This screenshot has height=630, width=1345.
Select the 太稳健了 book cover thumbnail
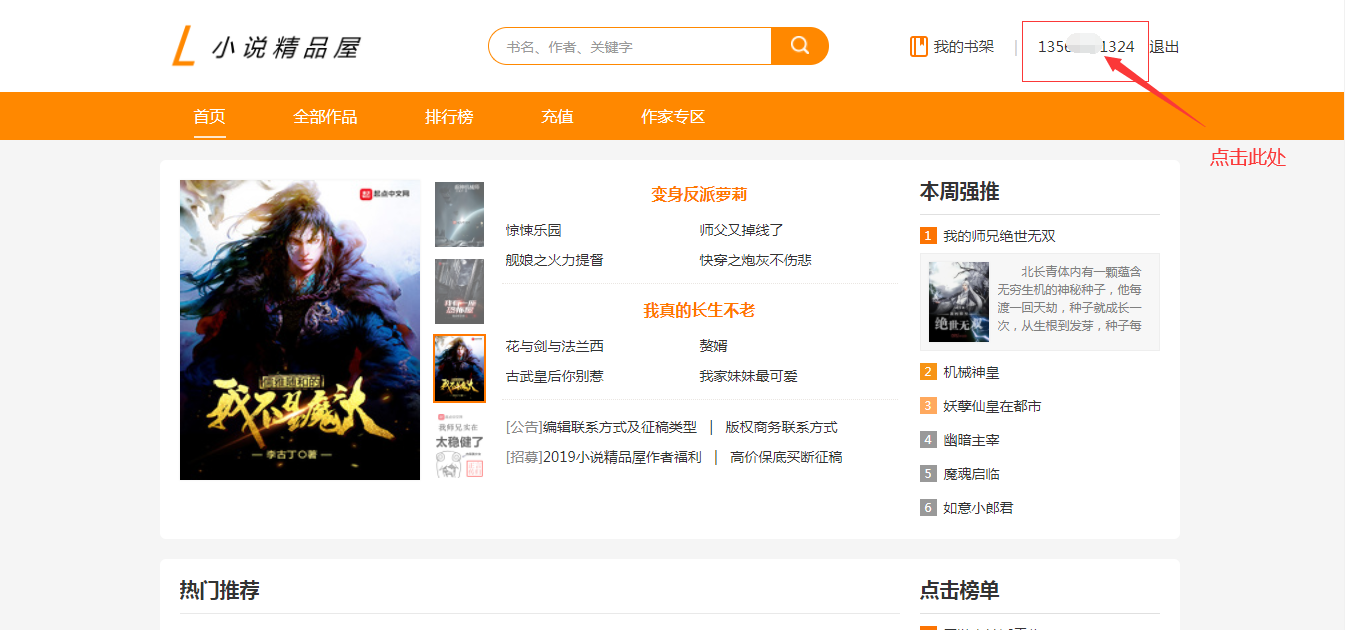click(459, 444)
